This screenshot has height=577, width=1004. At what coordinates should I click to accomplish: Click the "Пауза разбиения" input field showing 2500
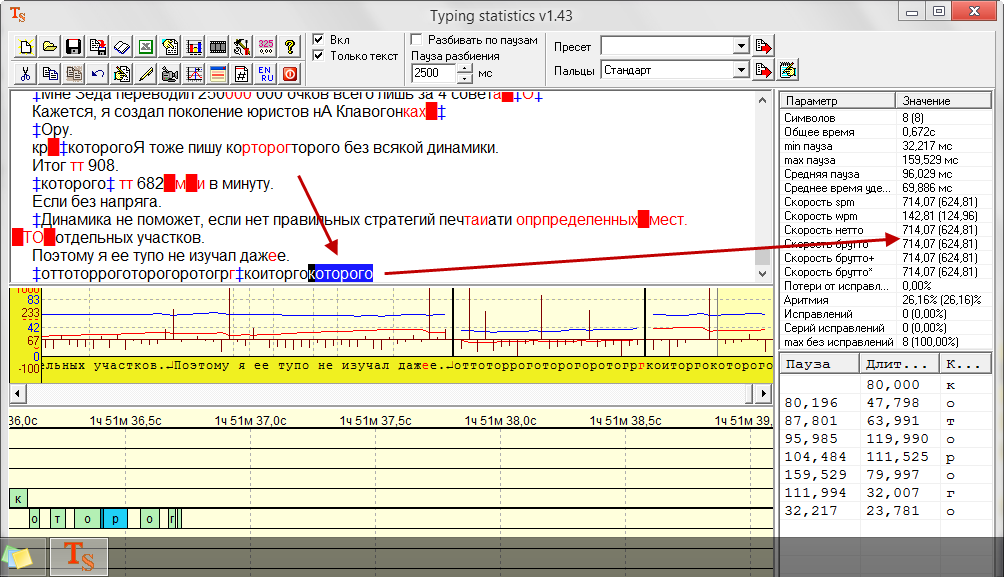pos(432,73)
